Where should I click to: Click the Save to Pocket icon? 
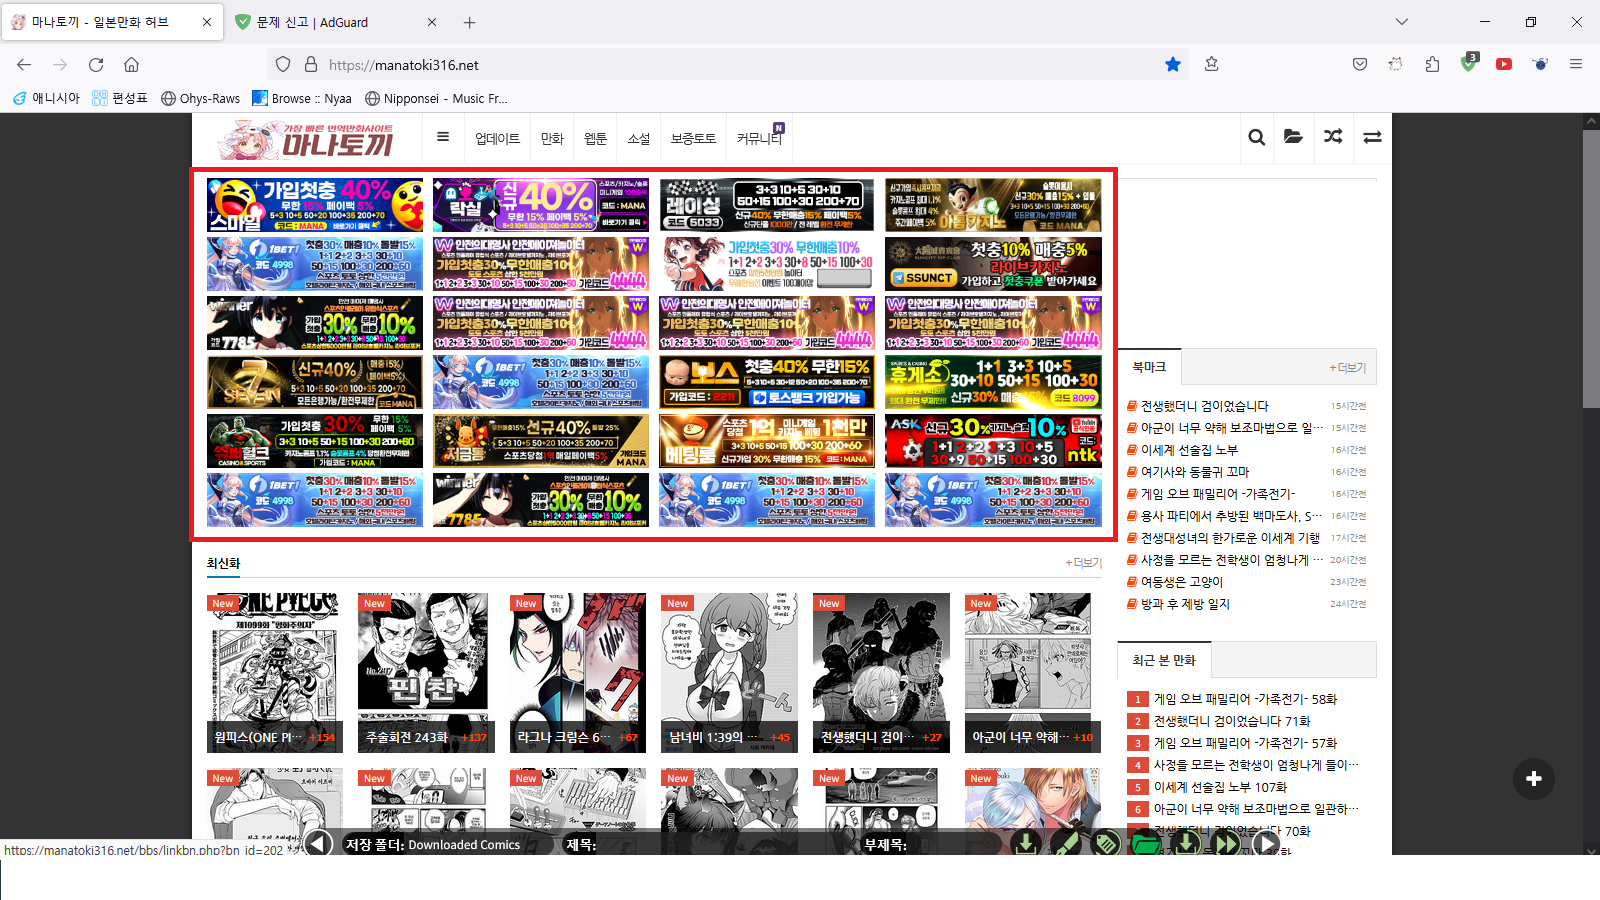(x=1359, y=64)
